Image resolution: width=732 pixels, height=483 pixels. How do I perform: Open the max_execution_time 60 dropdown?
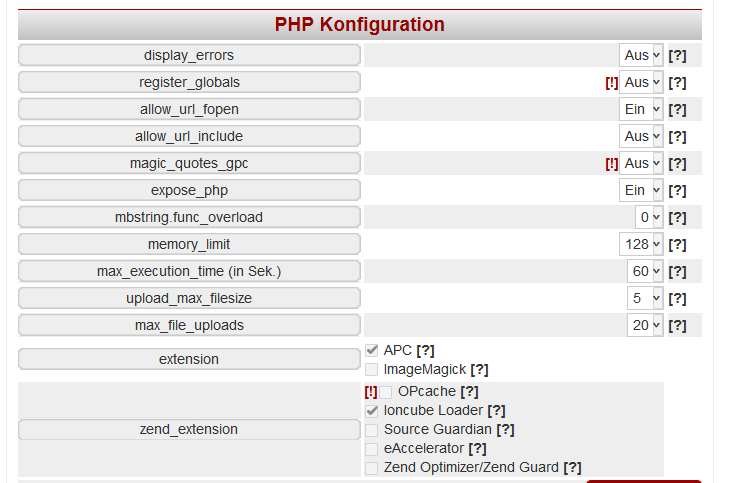[x=645, y=272]
